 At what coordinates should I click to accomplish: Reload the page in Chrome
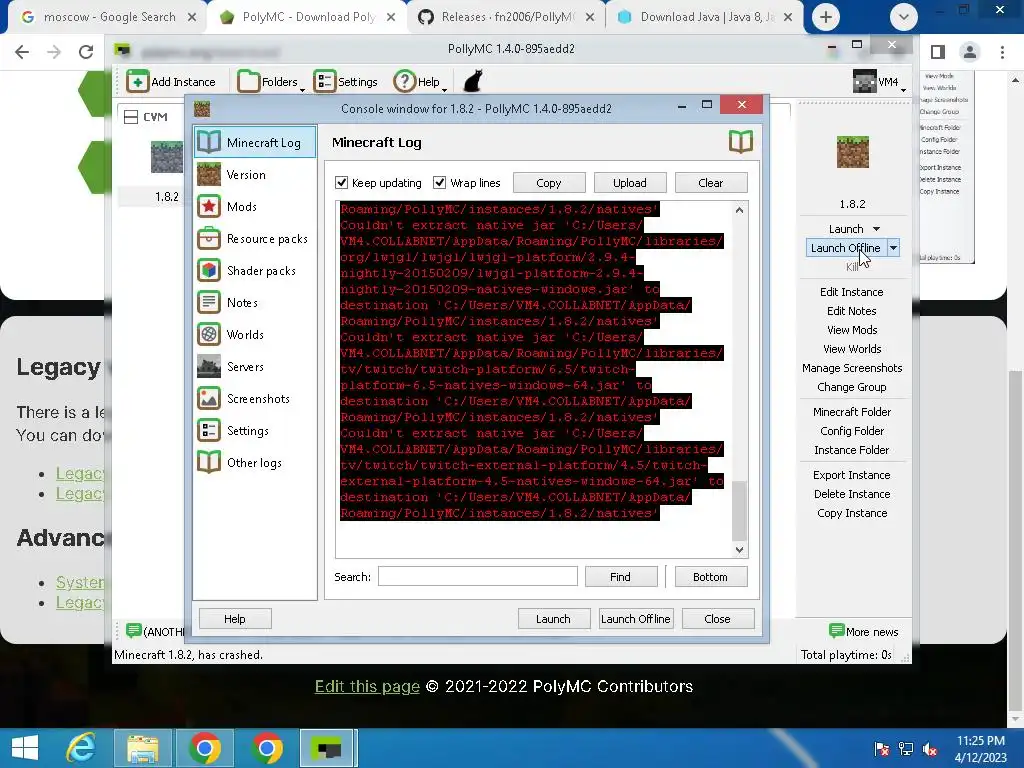click(86, 52)
